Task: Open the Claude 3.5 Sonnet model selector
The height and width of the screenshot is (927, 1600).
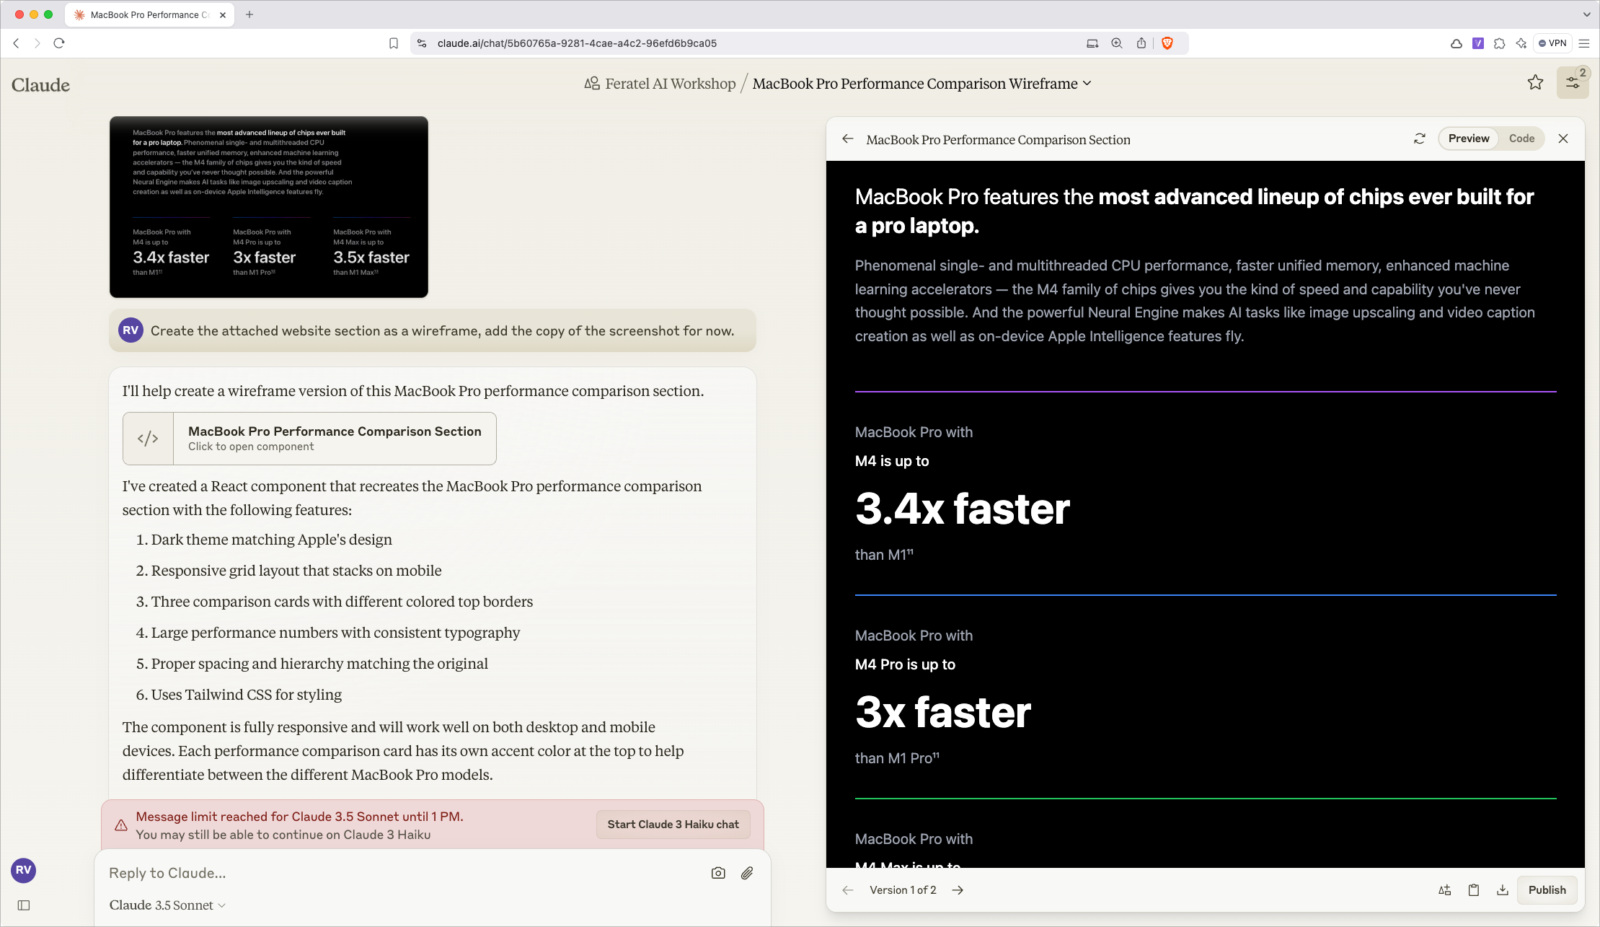Action: pyautogui.click(x=167, y=905)
